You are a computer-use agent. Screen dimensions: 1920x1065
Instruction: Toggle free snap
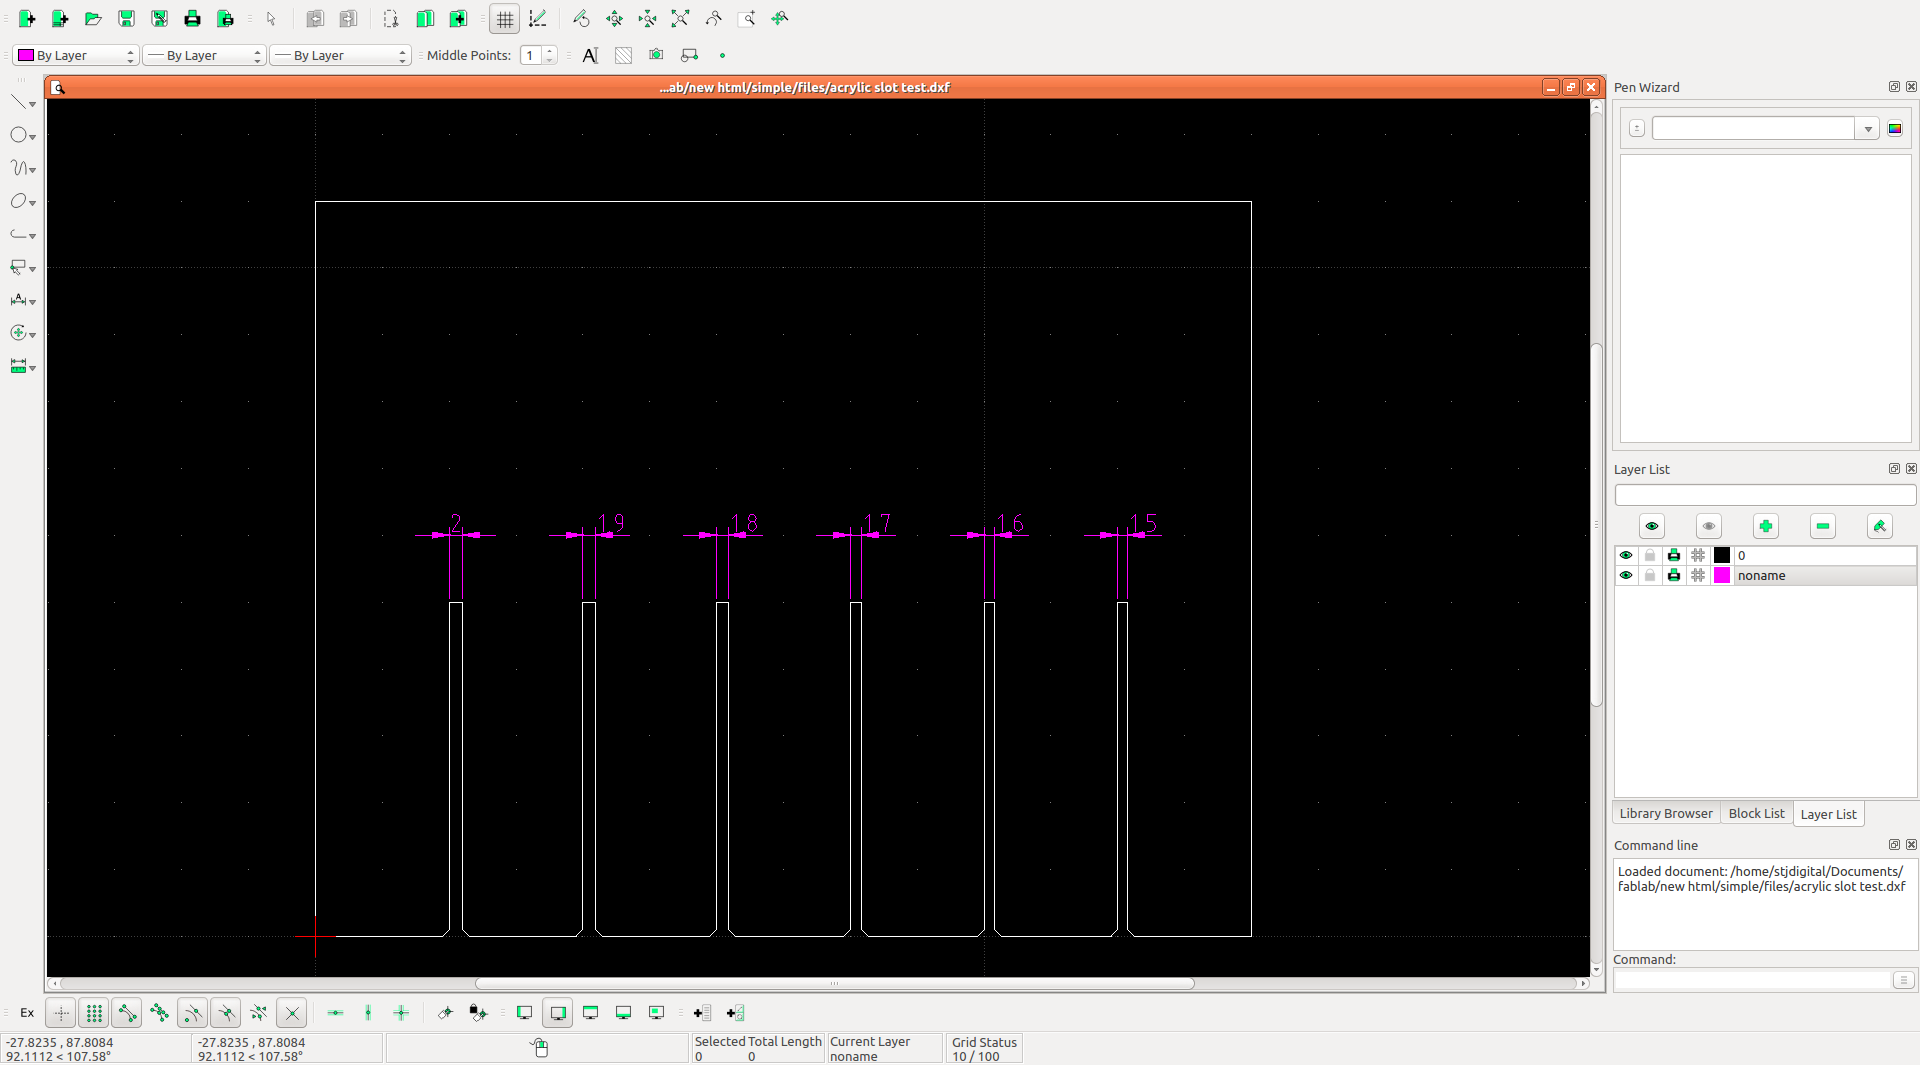pyautogui.click(x=61, y=1013)
